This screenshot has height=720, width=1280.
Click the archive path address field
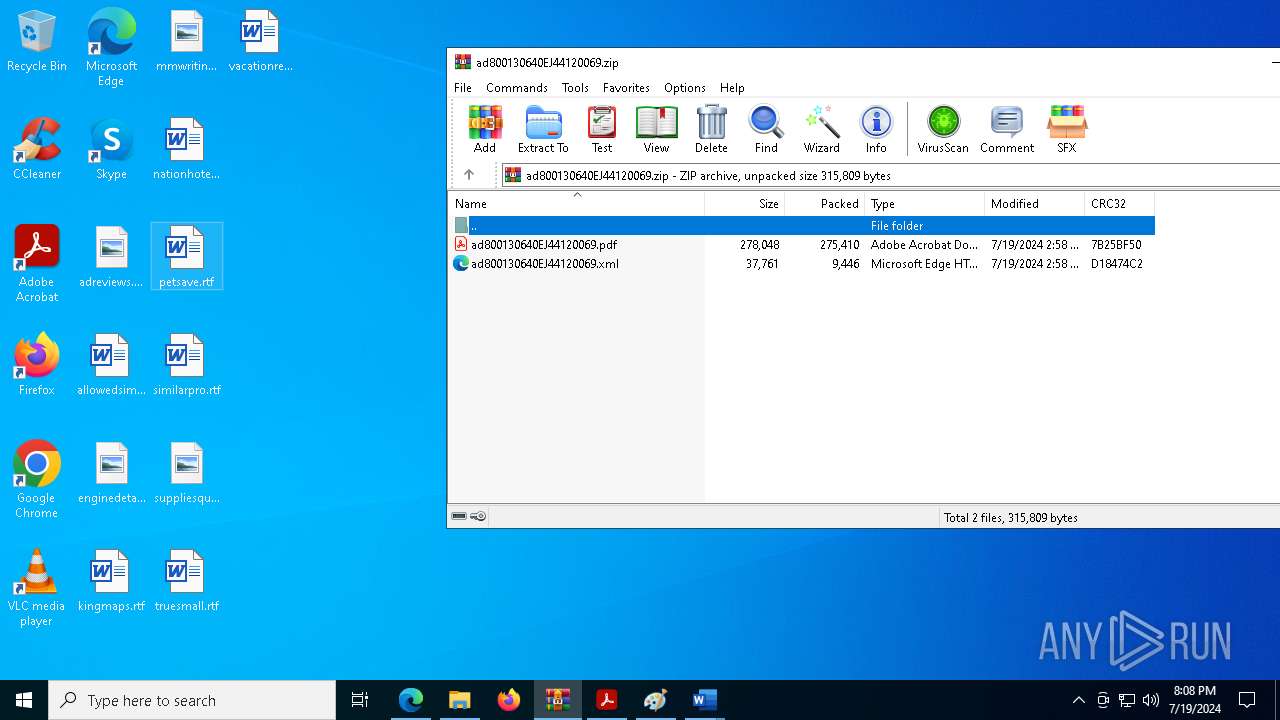click(x=890, y=175)
